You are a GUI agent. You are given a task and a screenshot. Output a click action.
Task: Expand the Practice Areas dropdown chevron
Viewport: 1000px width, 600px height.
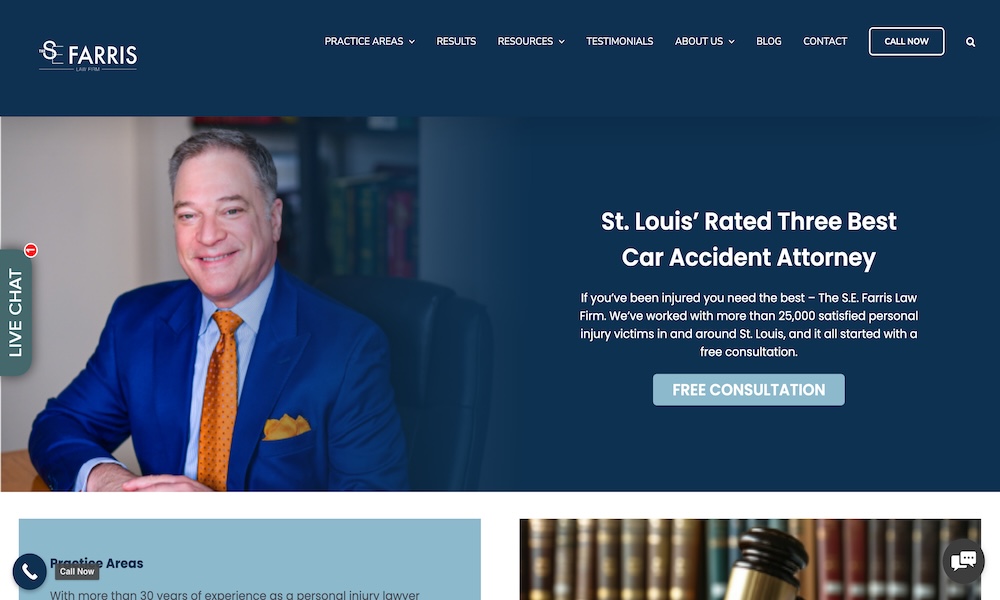tap(412, 41)
